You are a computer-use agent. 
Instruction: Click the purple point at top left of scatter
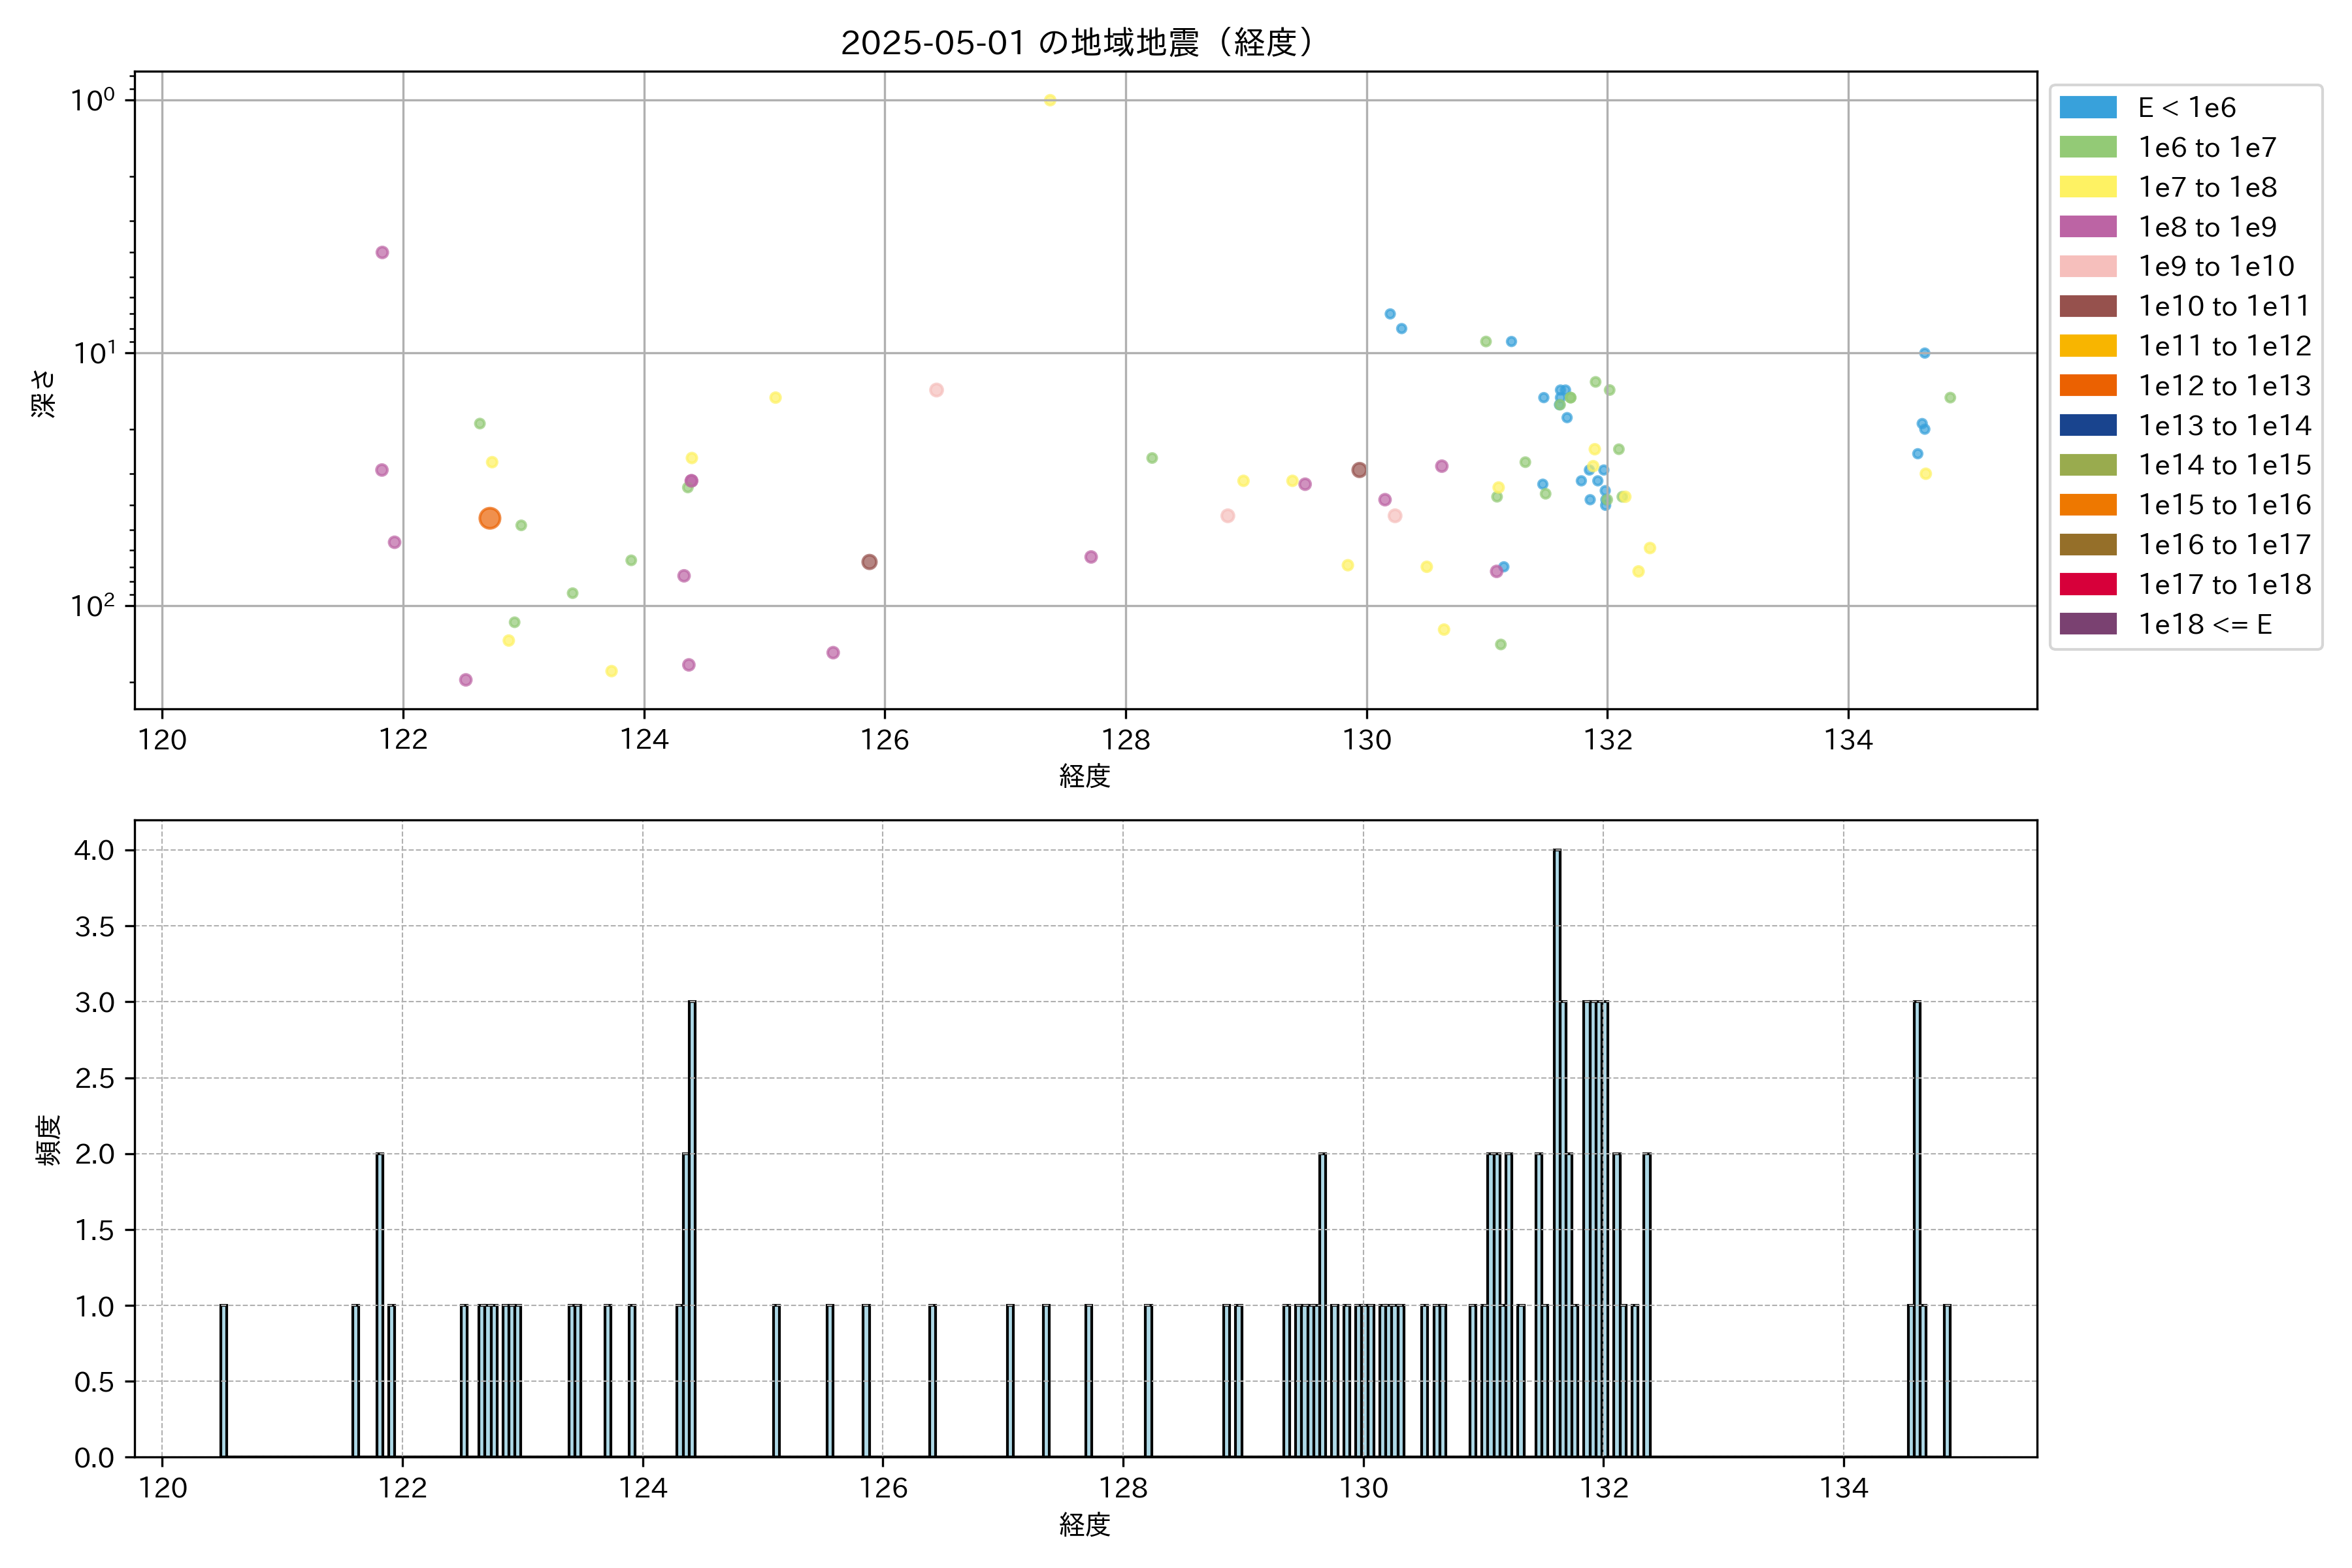tap(382, 252)
